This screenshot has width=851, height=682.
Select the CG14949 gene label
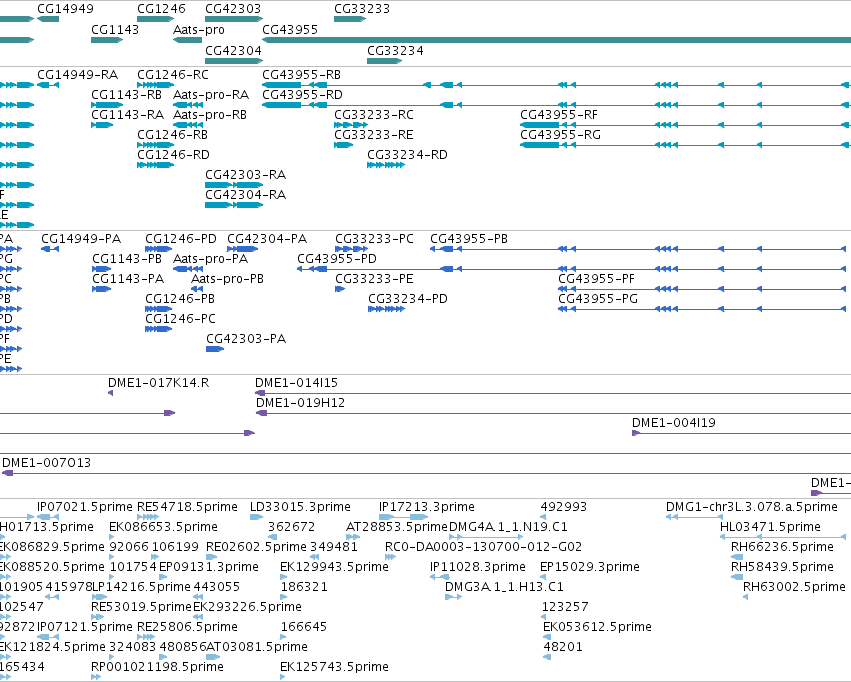tap(65, 9)
